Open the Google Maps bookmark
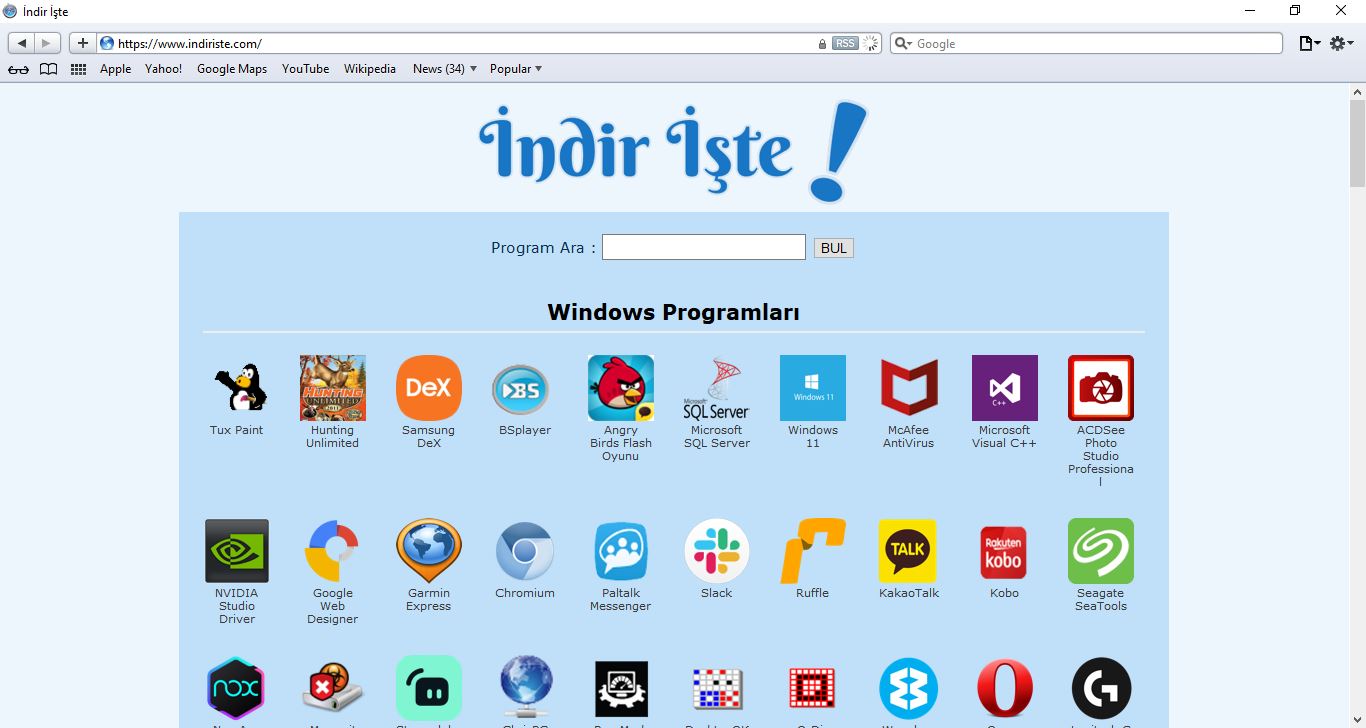 (232, 69)
